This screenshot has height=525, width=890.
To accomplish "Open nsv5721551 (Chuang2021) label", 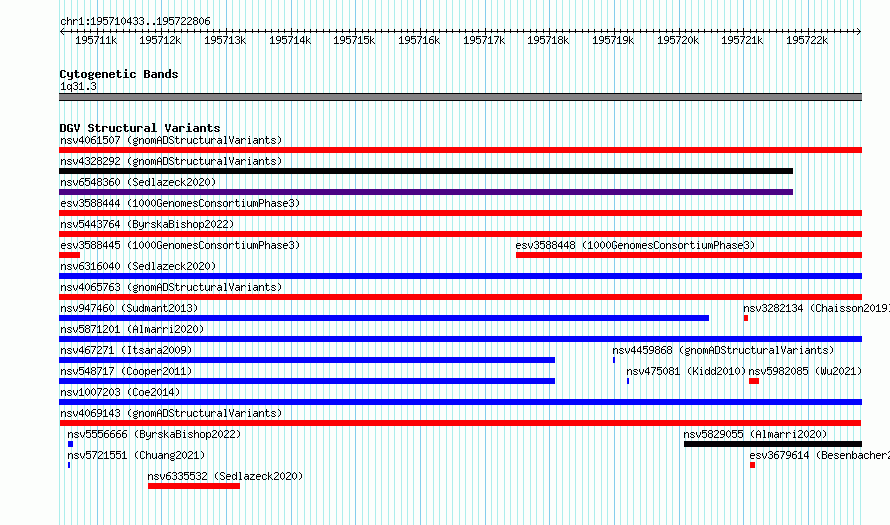I will point(136,455).
